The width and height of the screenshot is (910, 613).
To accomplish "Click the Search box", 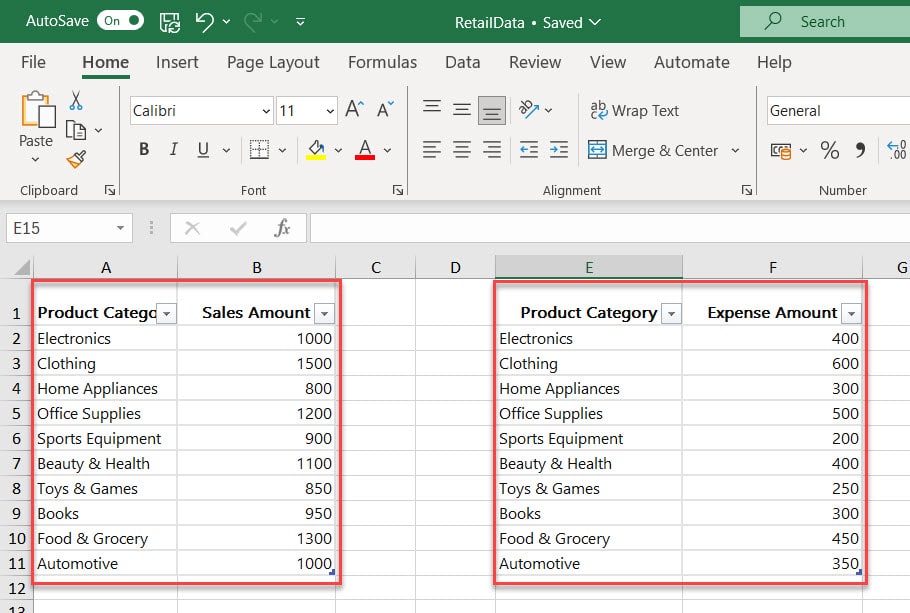I will point(825,21).
